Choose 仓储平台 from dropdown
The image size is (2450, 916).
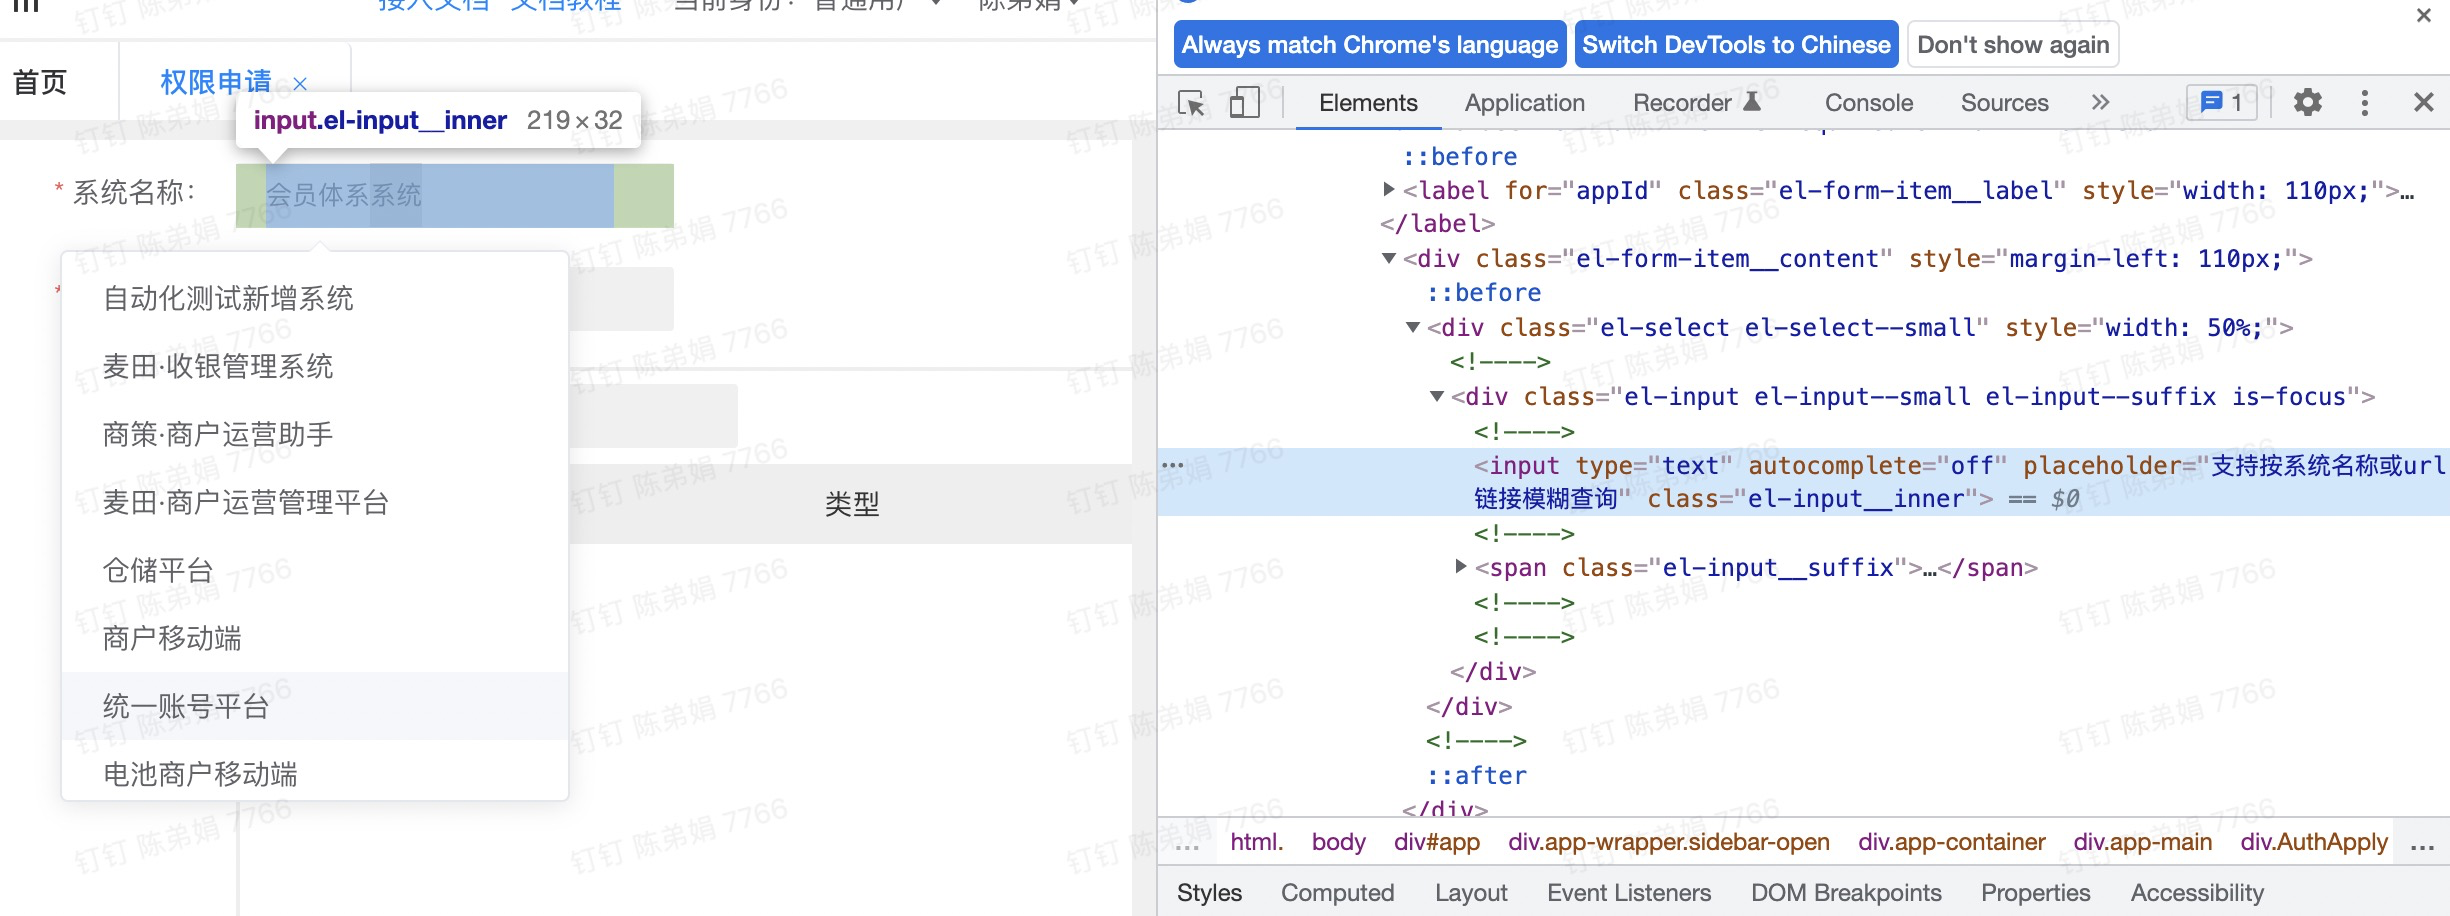315,570
